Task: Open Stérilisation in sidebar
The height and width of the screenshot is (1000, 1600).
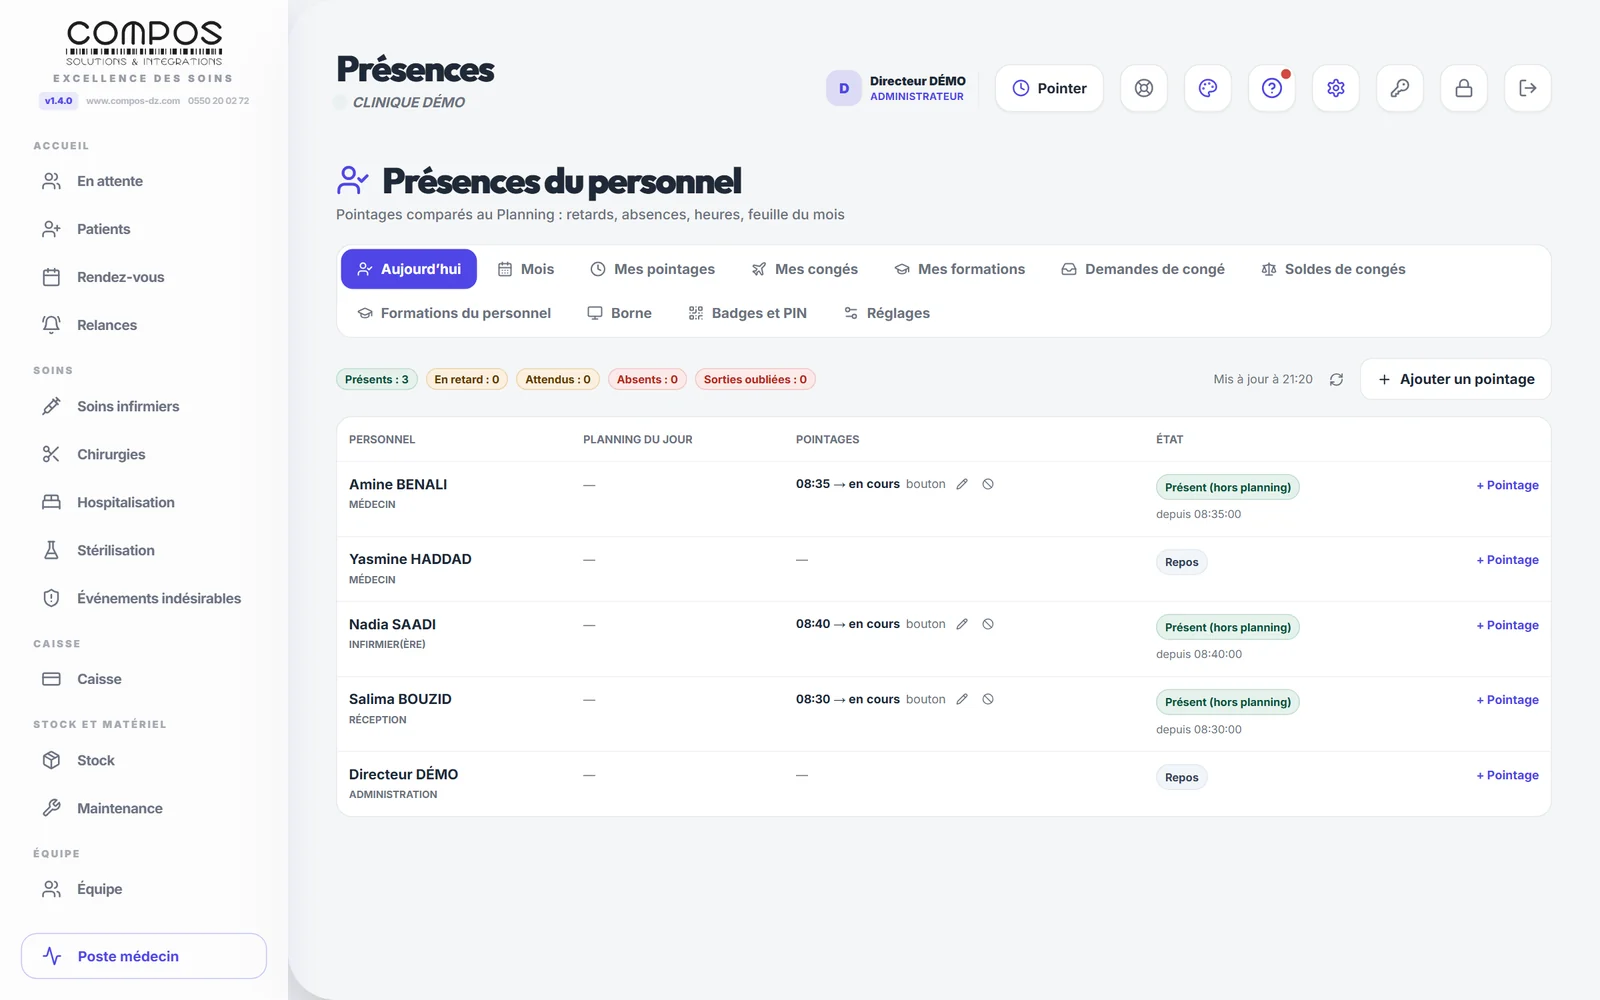Action: click(x=144, y=550)
